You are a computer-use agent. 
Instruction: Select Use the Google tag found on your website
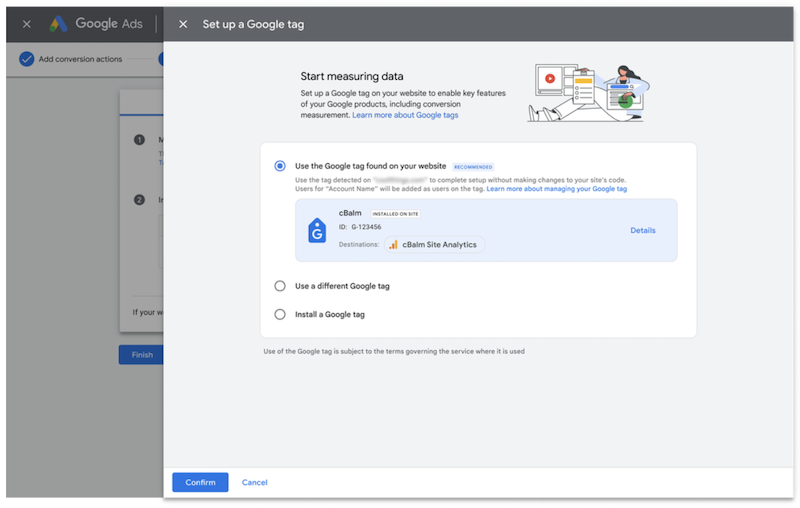coord(280,166)
